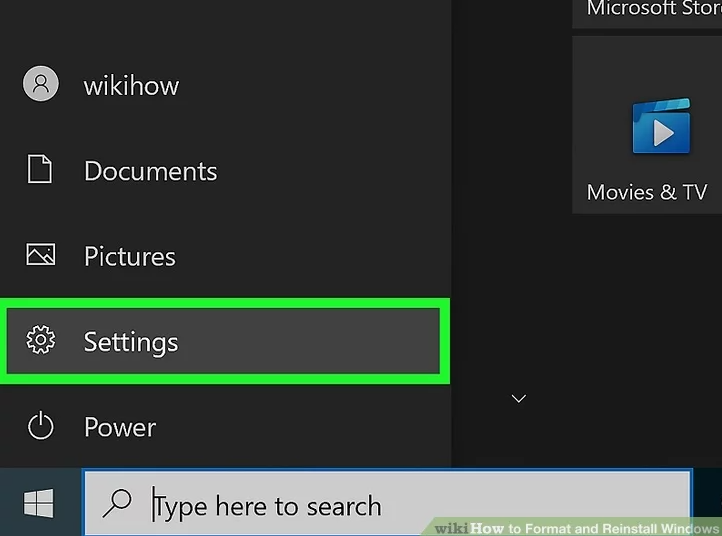Click the Windows Start logo button
This screenshot has width=722, height=536.
(39, 504)
